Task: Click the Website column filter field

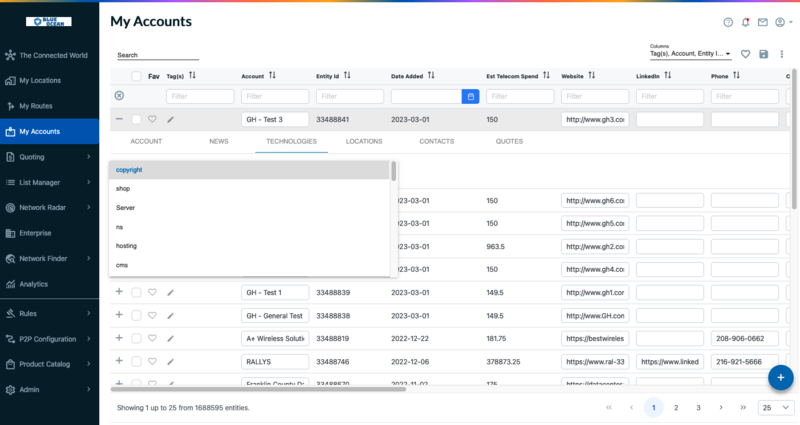Action: click(x=595, y=96)
